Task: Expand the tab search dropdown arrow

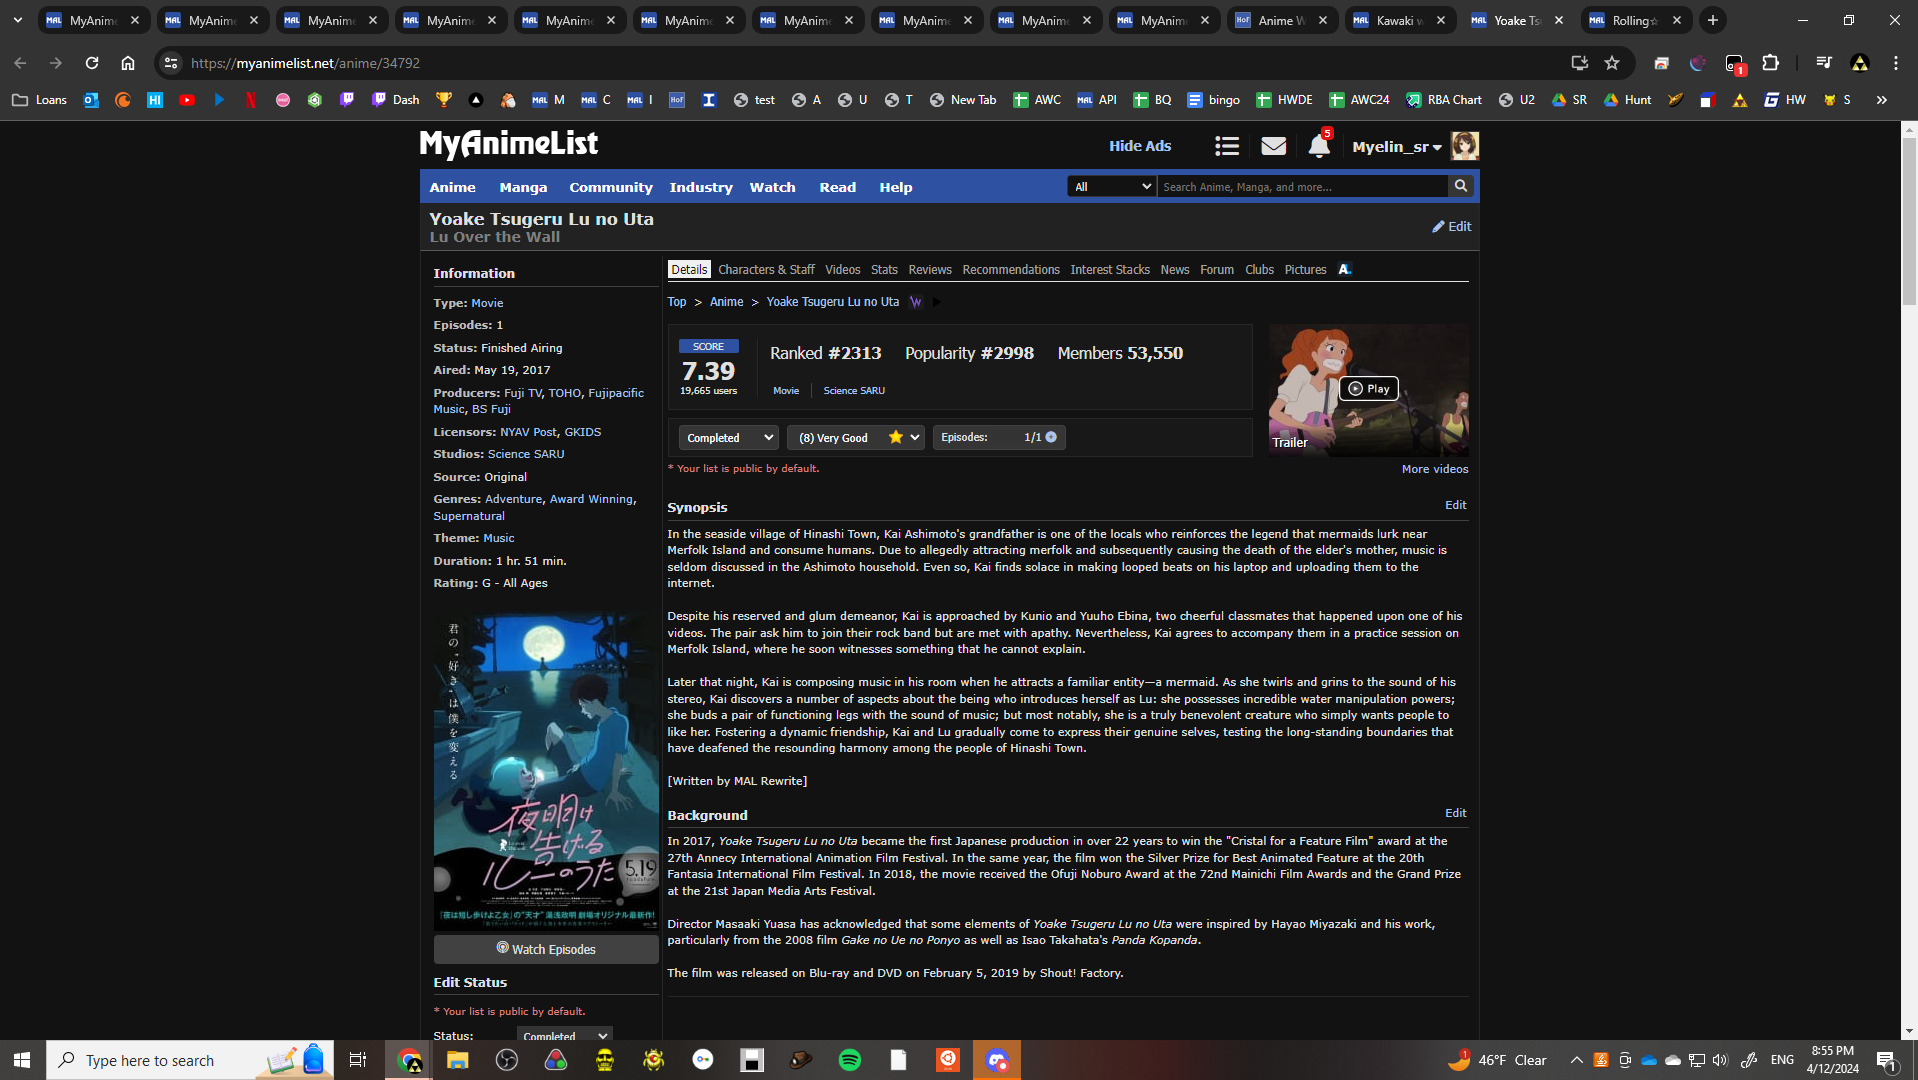Action: [x=18, y=20]
